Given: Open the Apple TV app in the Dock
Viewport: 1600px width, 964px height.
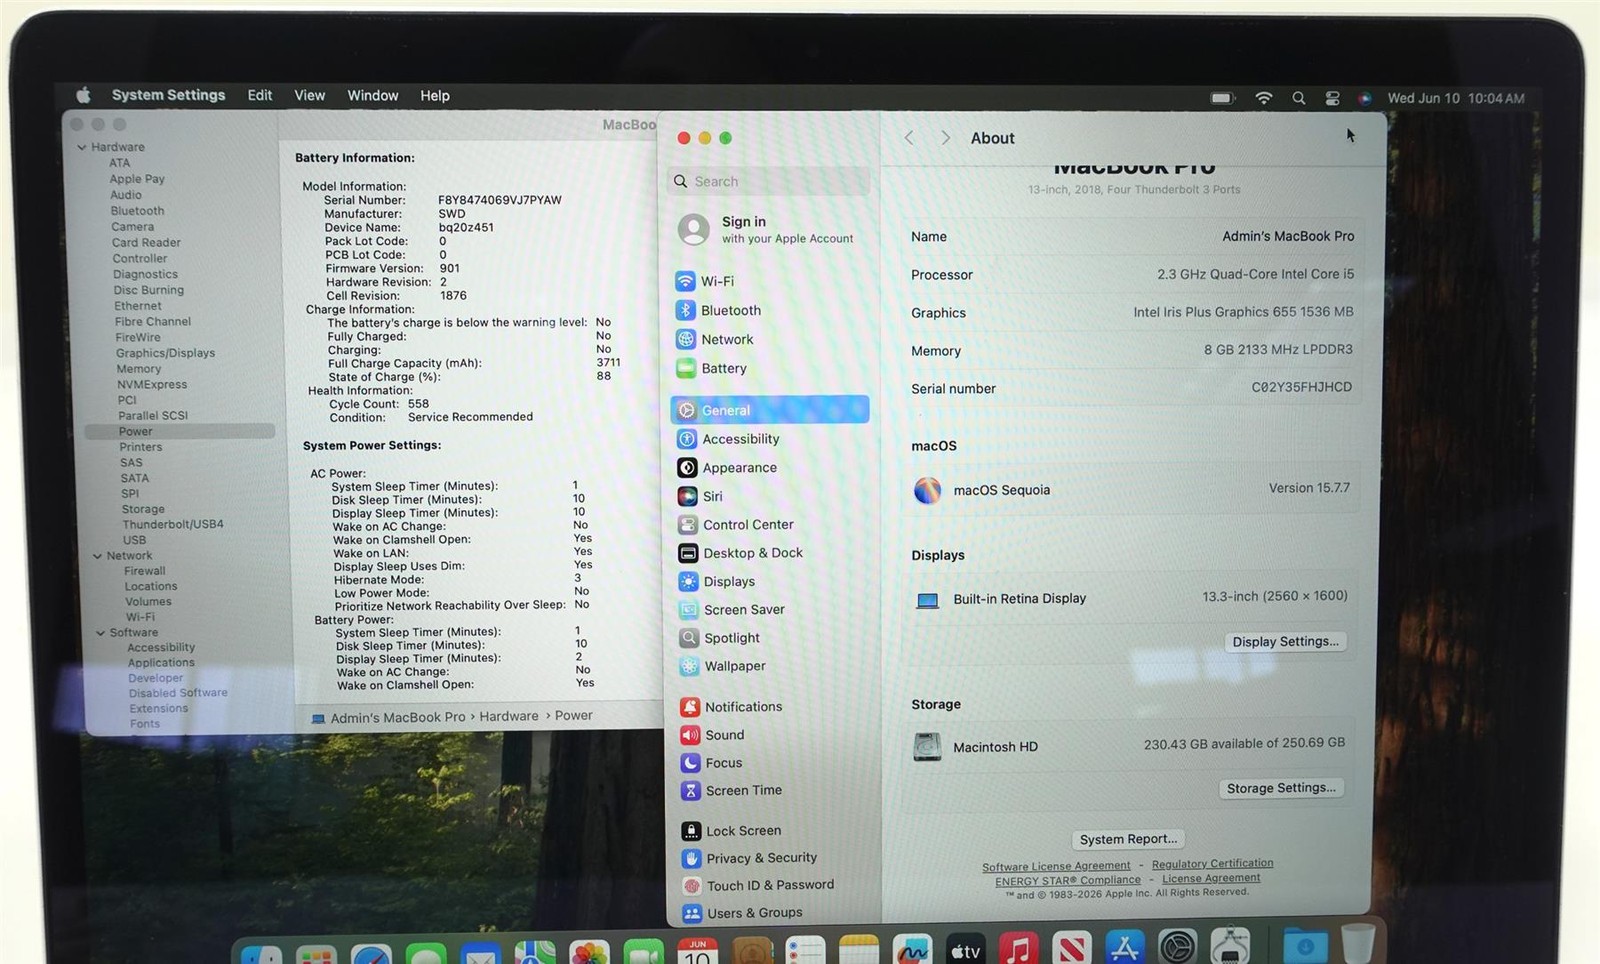Looking at the screenshot, I should pos(964,951).
